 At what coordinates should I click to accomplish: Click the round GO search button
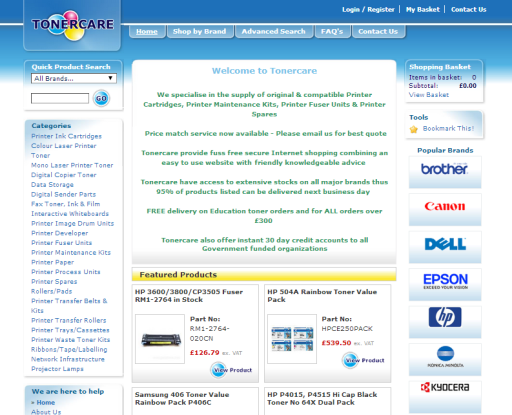[x=101, y=98]
